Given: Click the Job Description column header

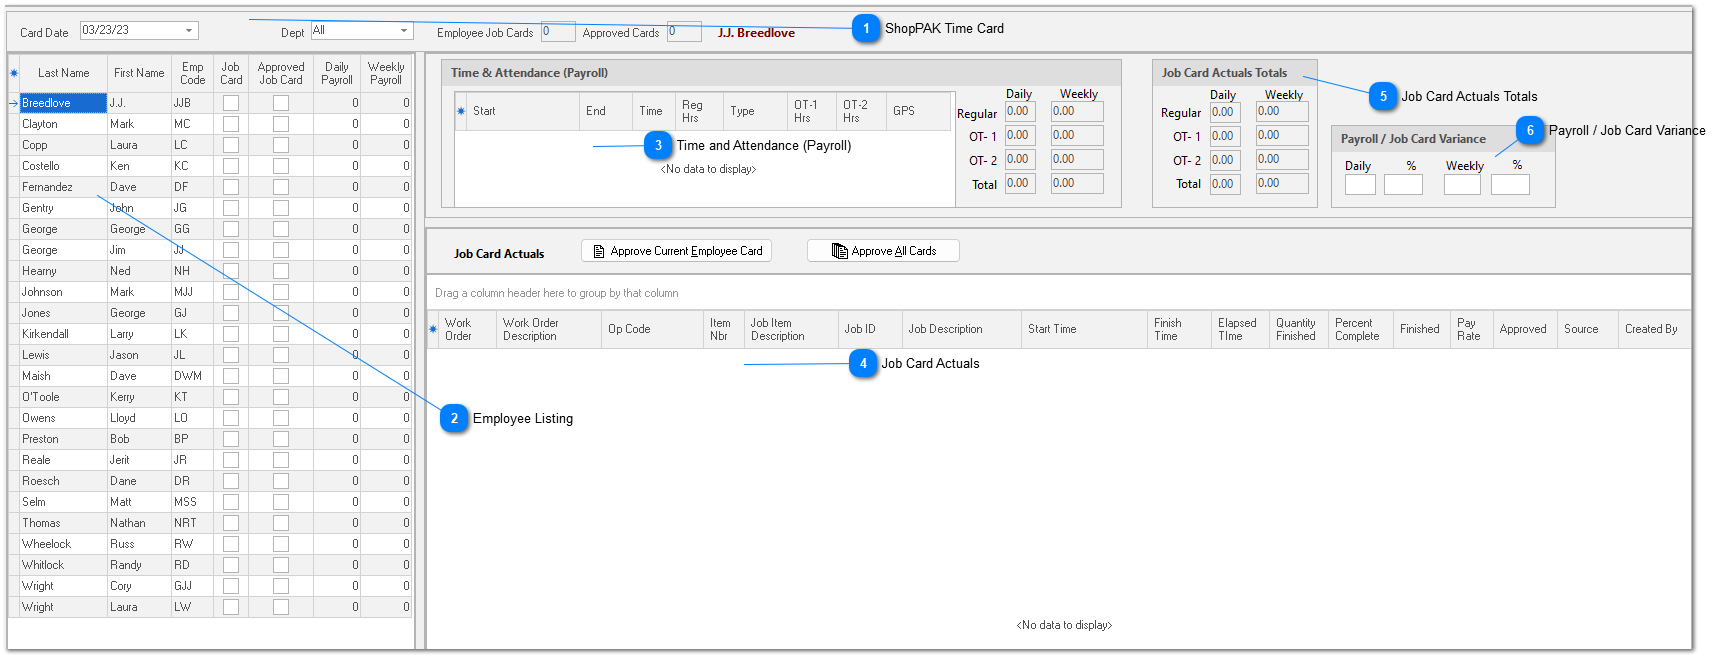Looking at the screenshot, I should coord(945,329).
